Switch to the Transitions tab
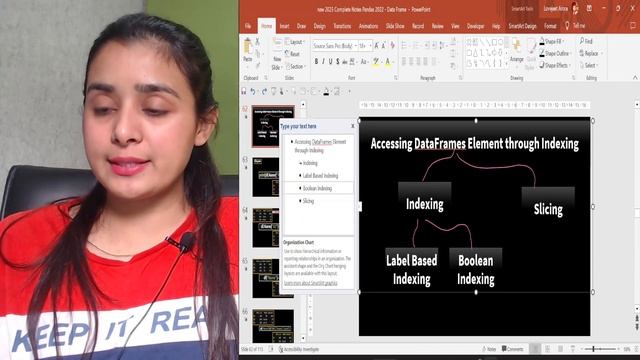Screen dimensions: 640x360 click(342, 26)
